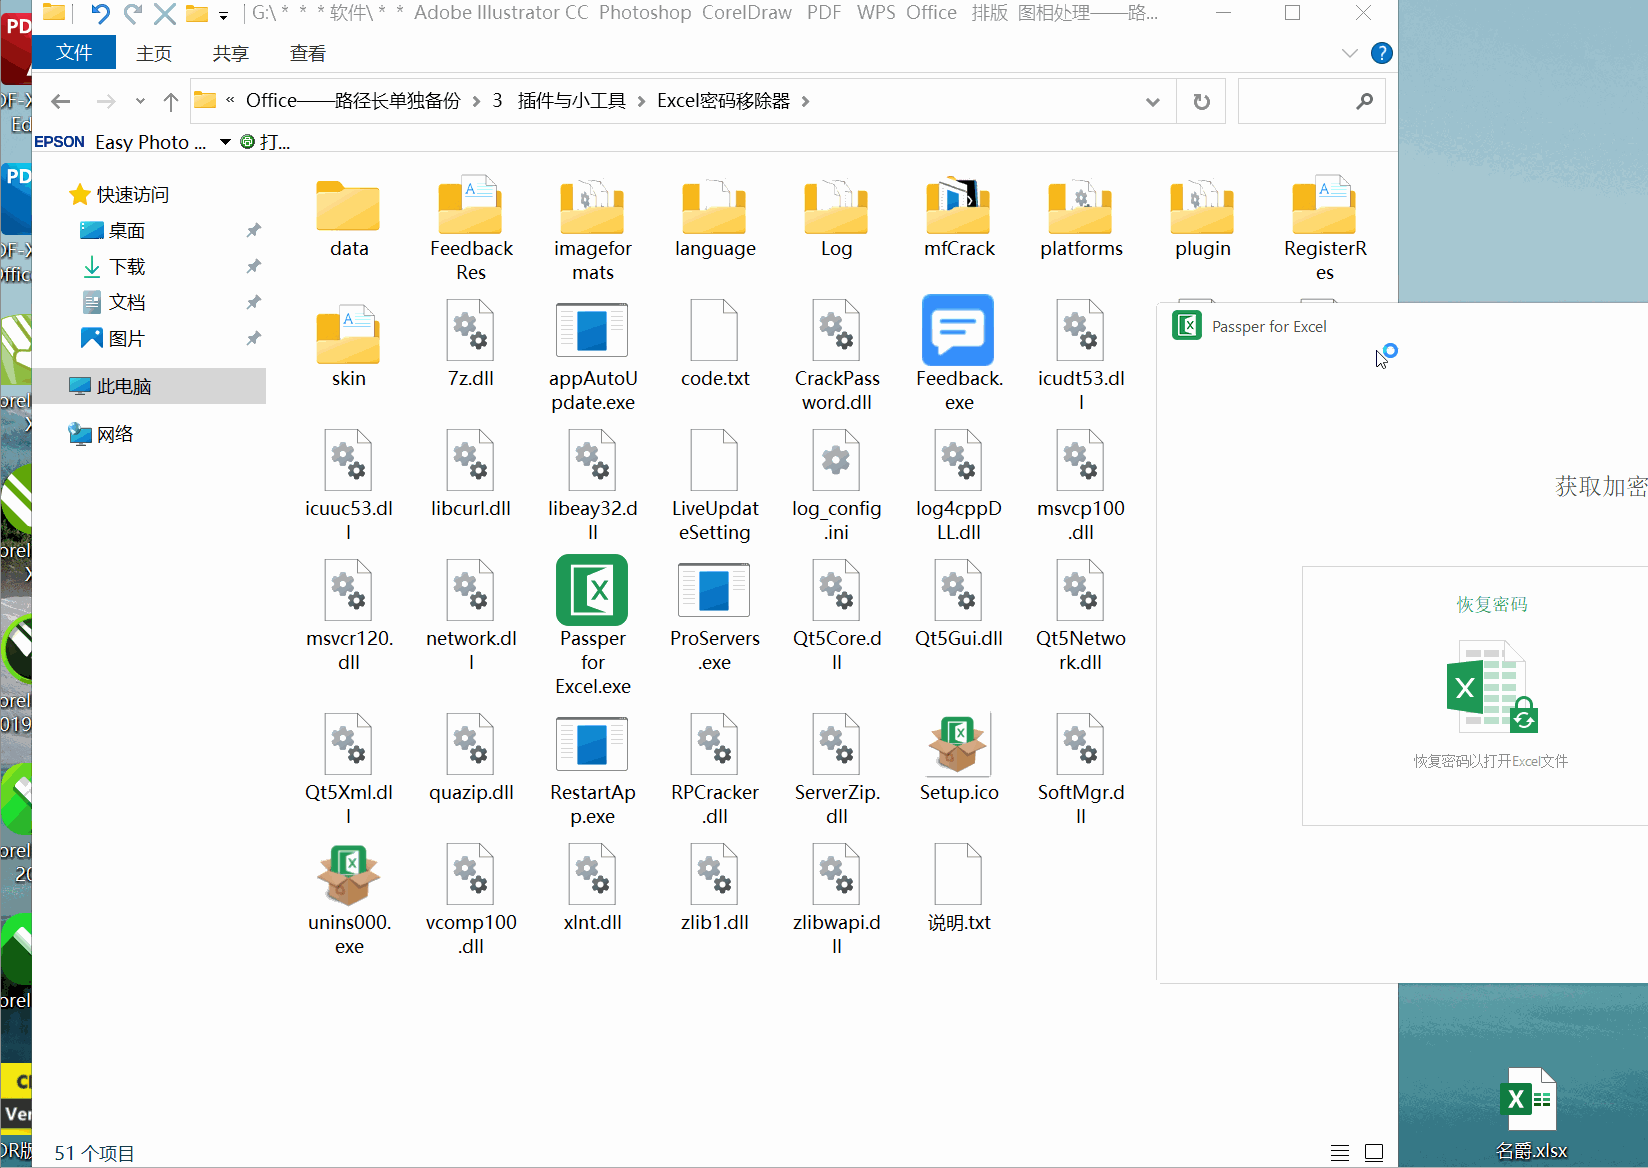Image resolution: width=1648 pixels, height=1168 pixels.
Task: Go up one folder level
Action: pyautogui.click(x=171, y=101)
